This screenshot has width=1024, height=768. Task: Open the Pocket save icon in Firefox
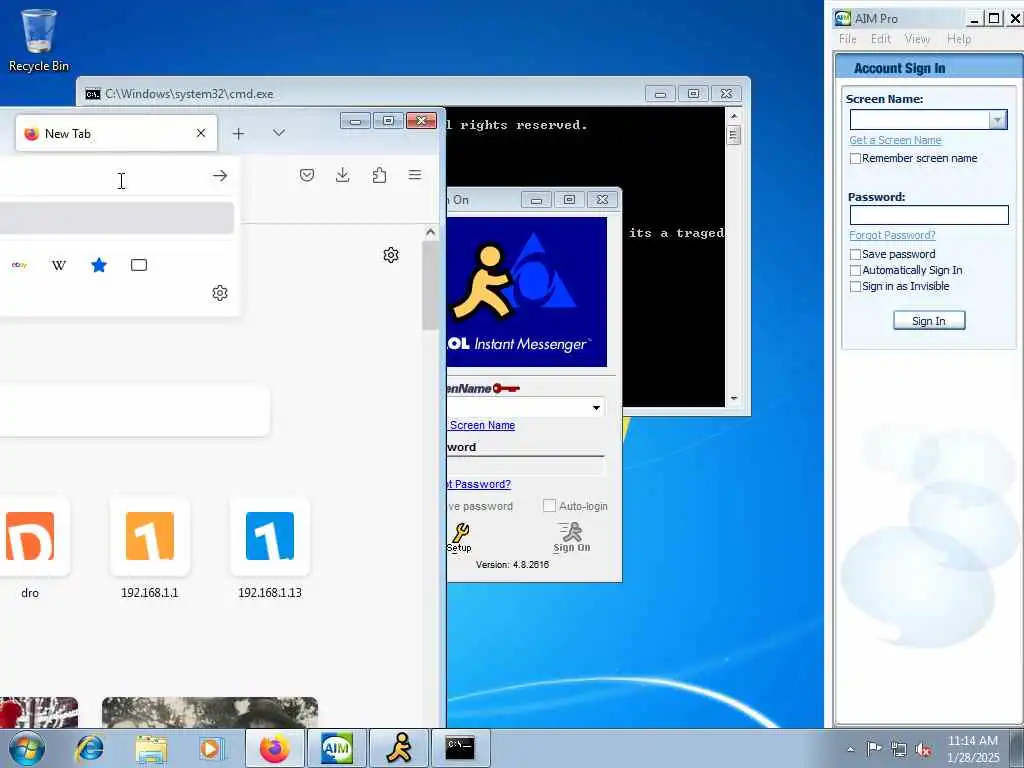click(307, 175)
